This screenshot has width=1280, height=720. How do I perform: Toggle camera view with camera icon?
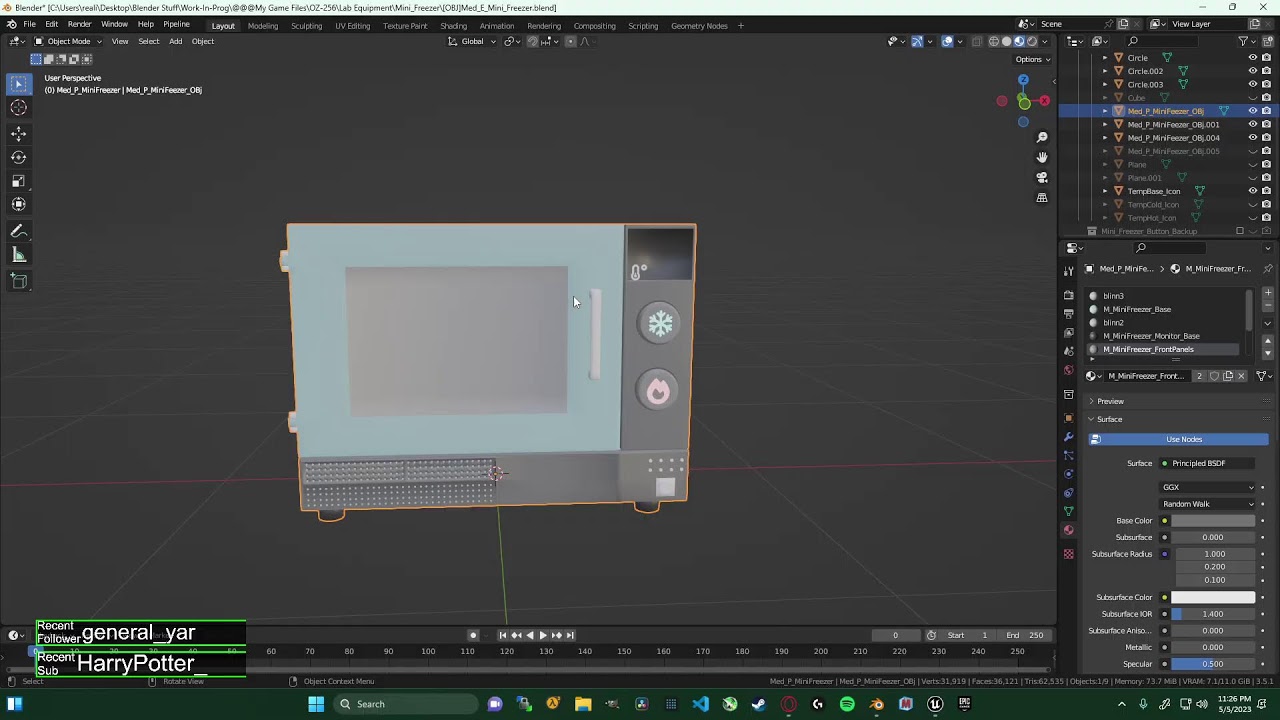[1042, 178]
